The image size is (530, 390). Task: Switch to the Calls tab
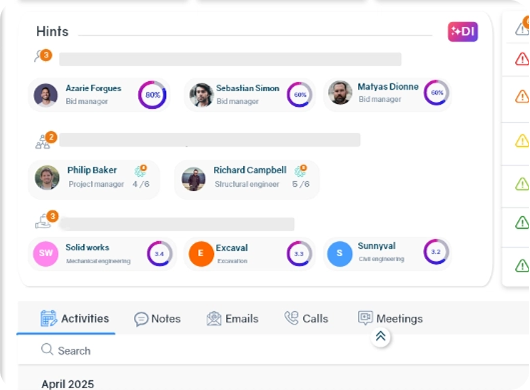coord(306,319)
